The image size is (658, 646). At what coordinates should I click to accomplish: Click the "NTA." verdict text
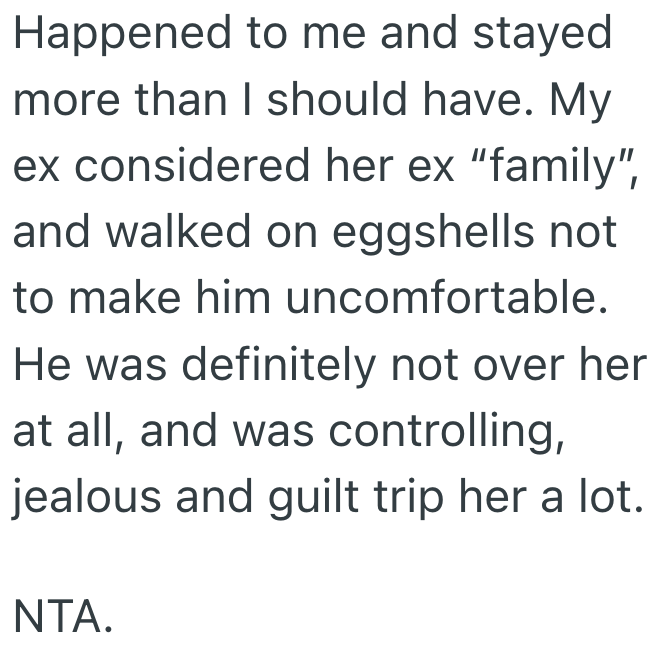tap(60, 620)
